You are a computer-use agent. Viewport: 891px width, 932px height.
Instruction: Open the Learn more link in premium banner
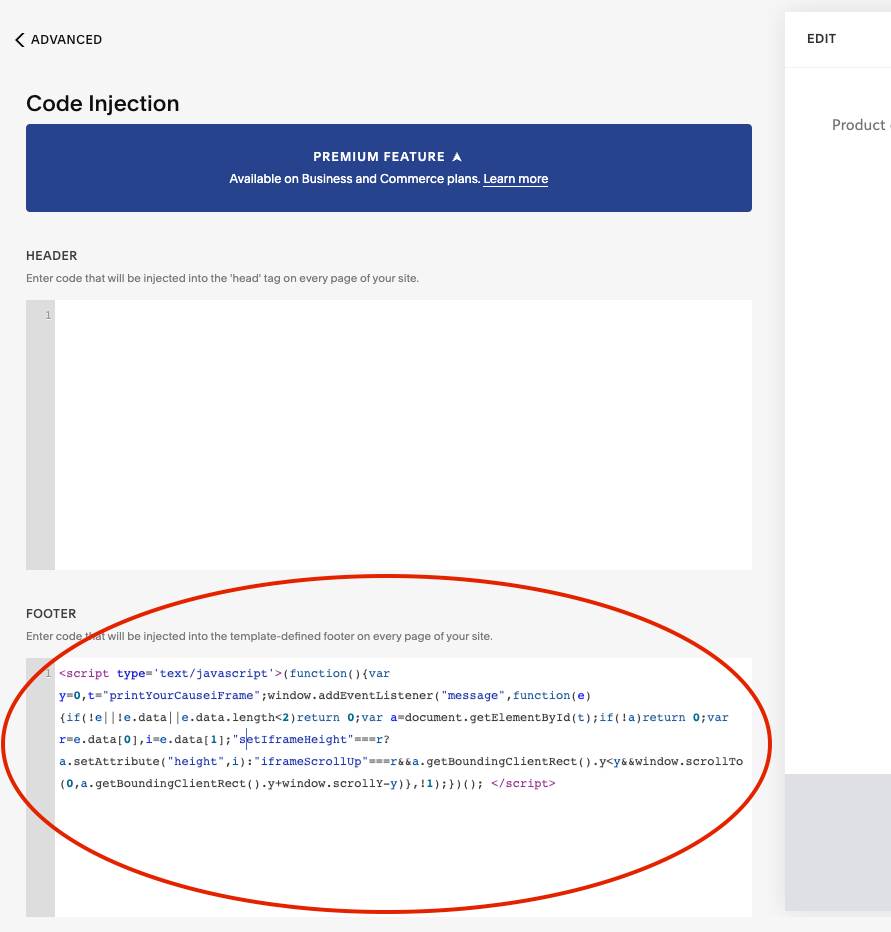coord(515,179)
